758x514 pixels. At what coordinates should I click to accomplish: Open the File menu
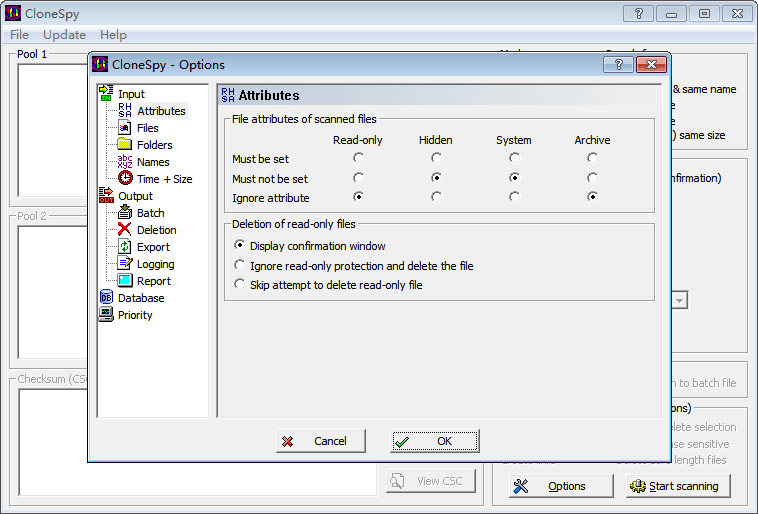tap(20, 35)
